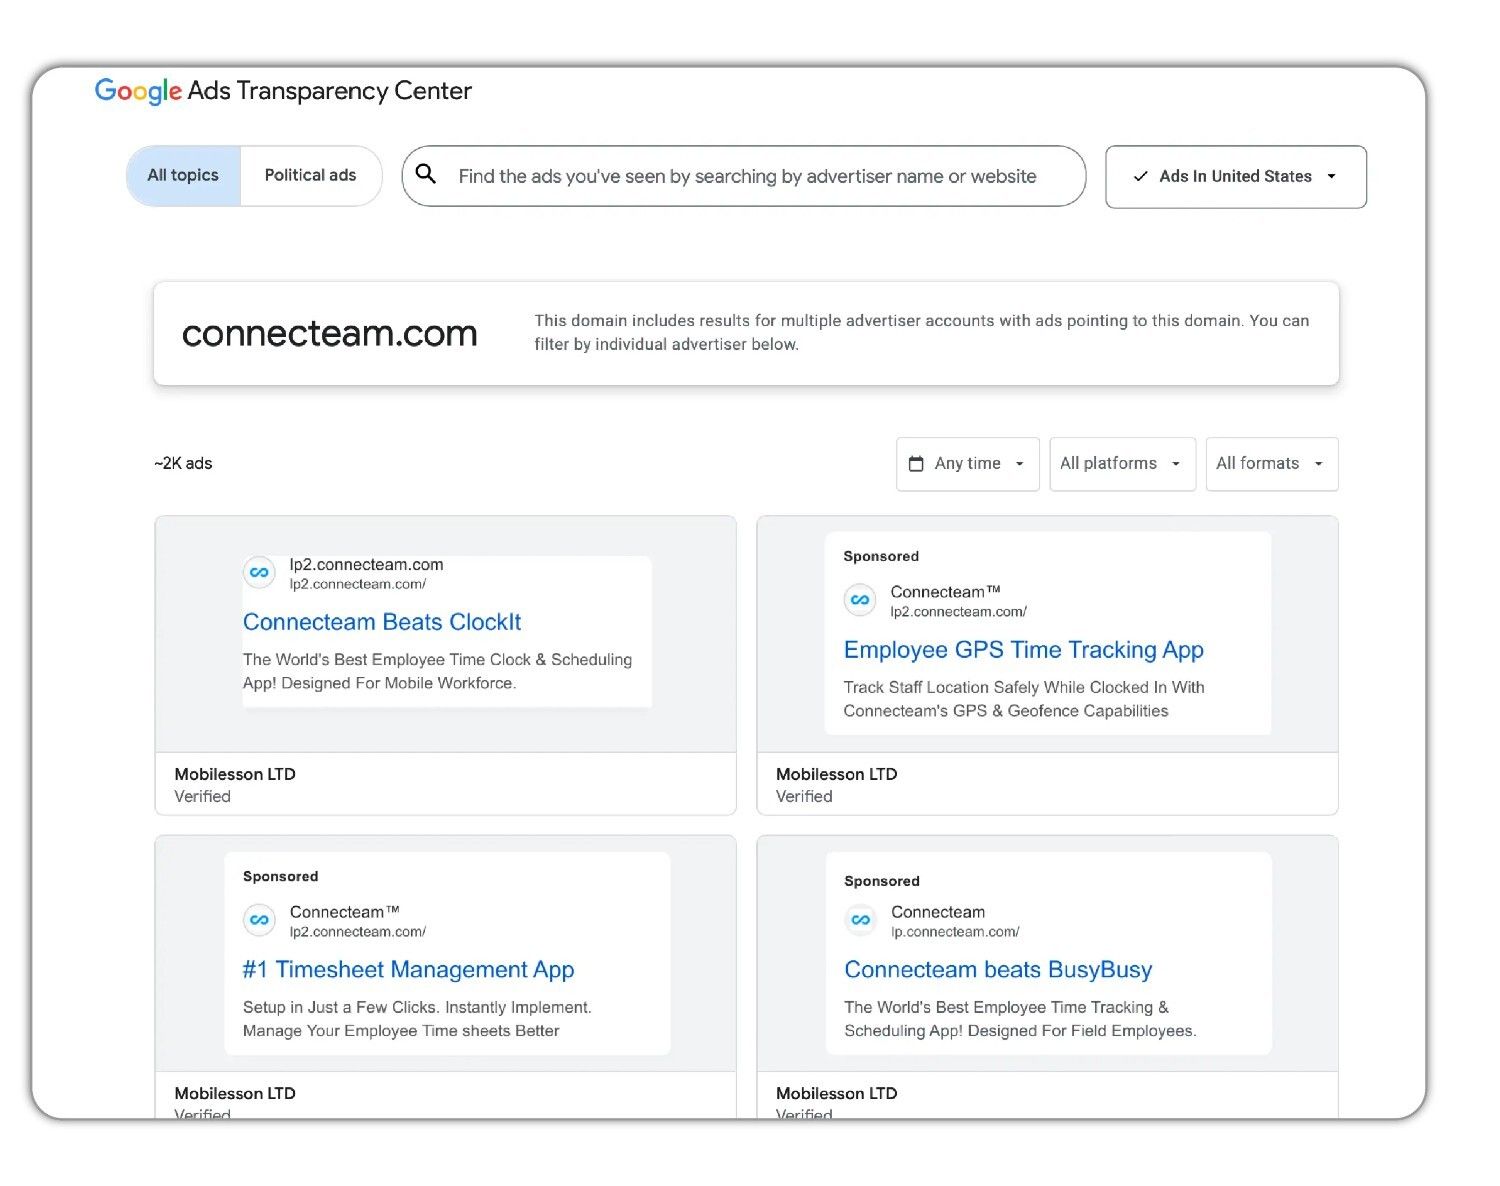The height and width of the screenshot is (1186, 1500).
Task: Click Verified label under GPS Tracking ad
Action: click(804, 796)
